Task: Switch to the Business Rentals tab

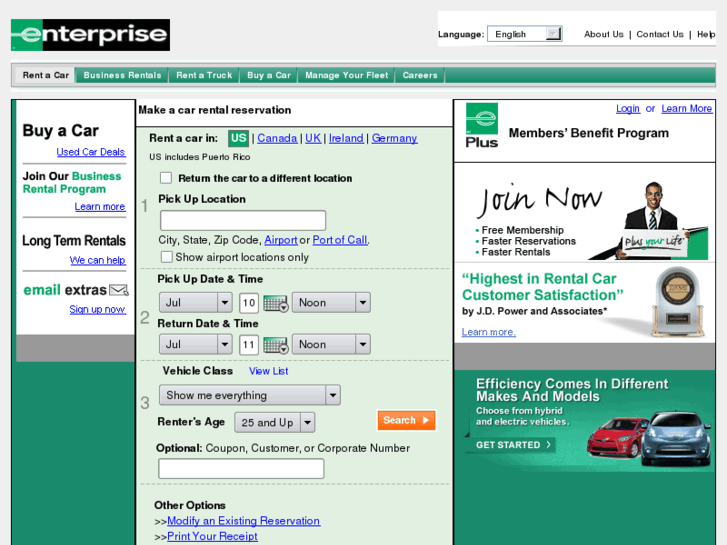Action: point(122,75)
